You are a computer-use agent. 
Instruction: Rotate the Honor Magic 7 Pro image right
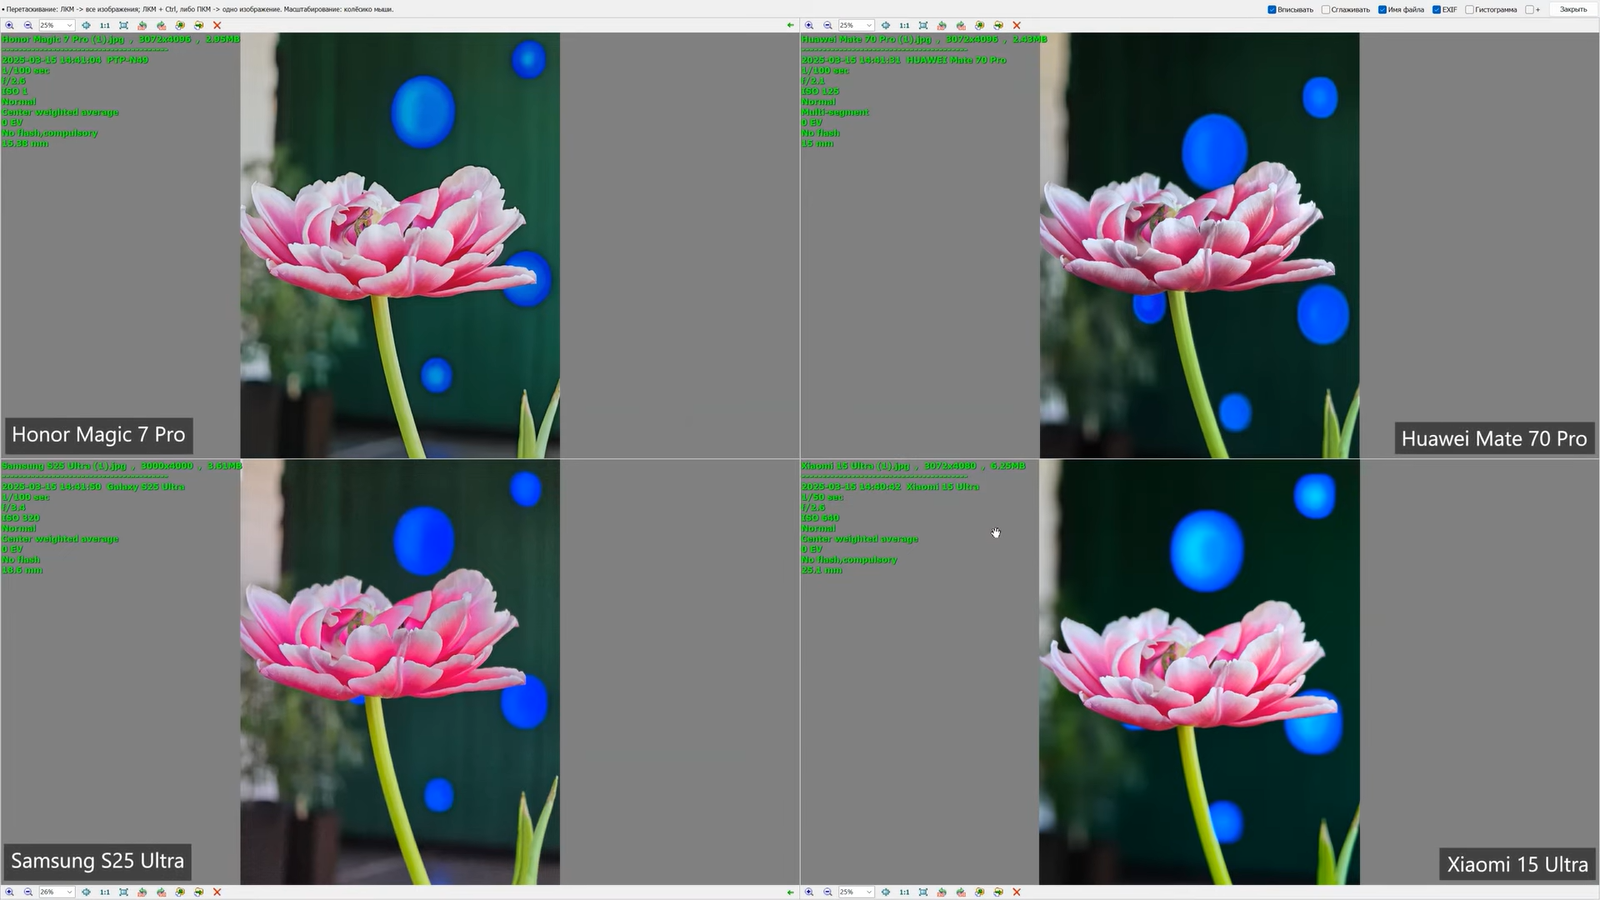(x=161, y=25)
